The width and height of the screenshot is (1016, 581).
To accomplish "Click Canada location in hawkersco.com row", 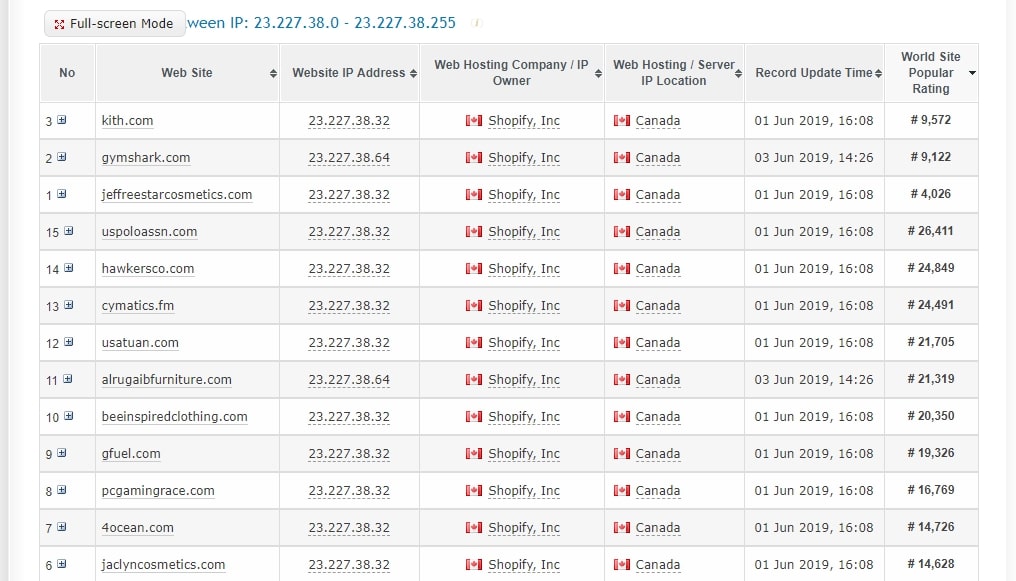I will pos(657,269).
